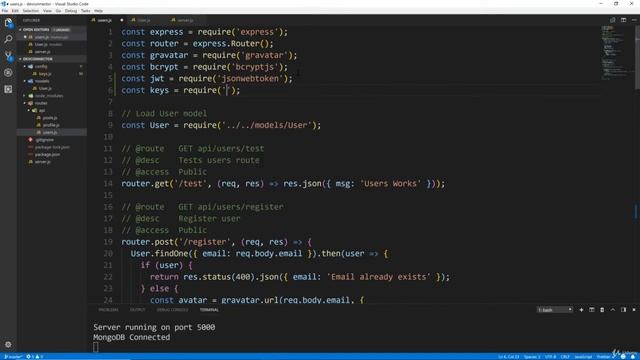640x360 pixels.
Task: Click the line and column indicator
Action: pos(508,357)
